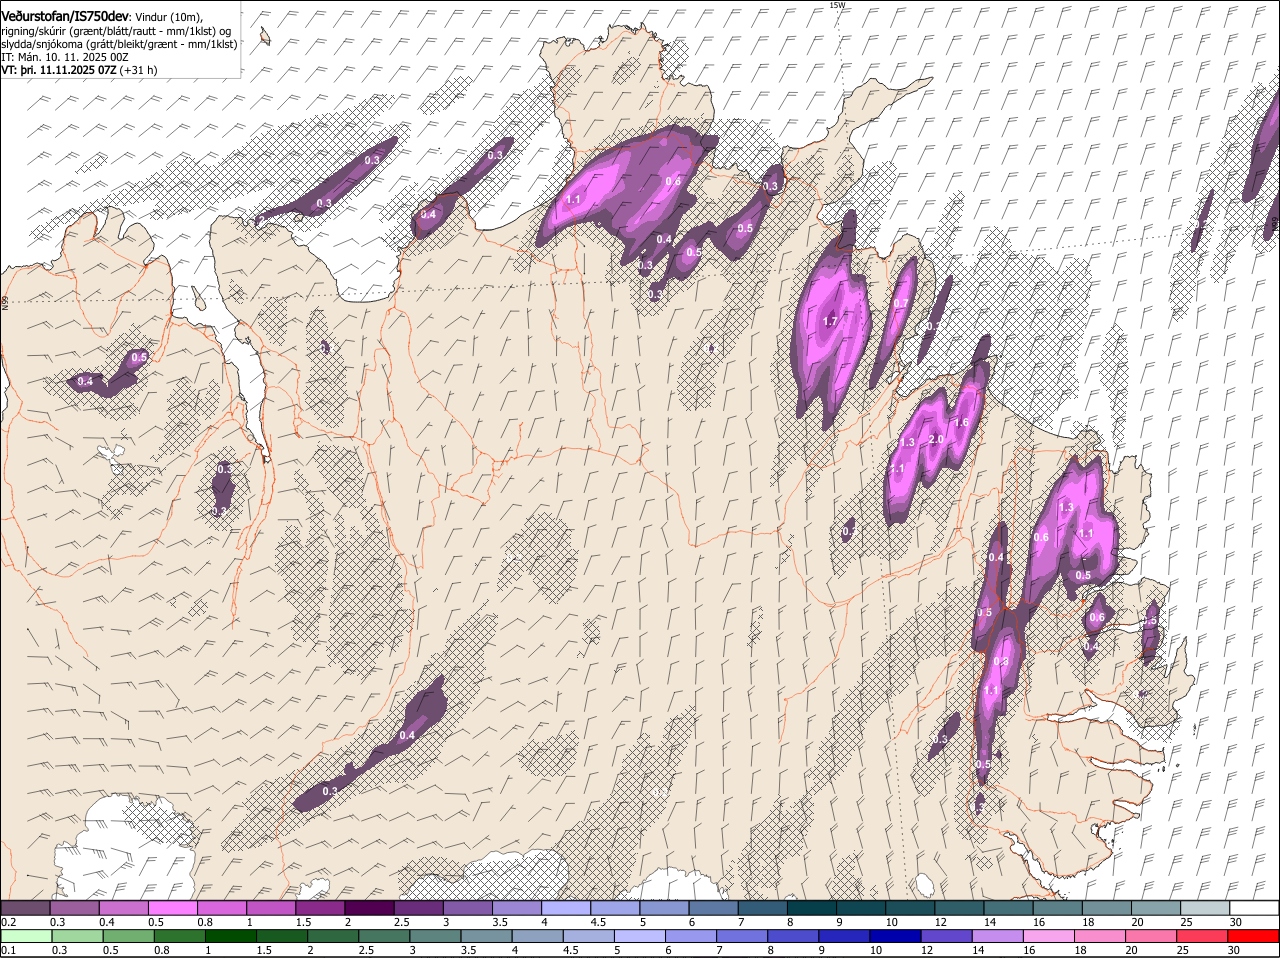Select the upper legend swatch between 0.5 and 0.8
1280x958 pixels.
click(173, 907)
